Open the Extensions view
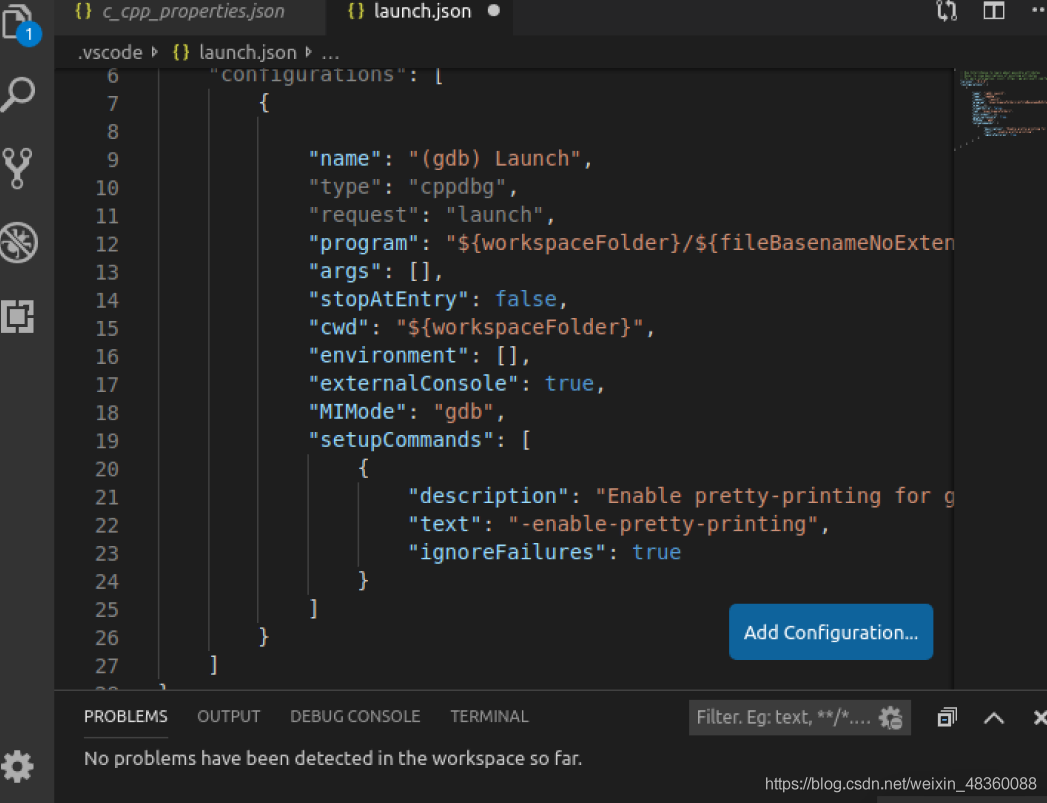This screenshot has height=803, width=1047. [x=17, y=316]
